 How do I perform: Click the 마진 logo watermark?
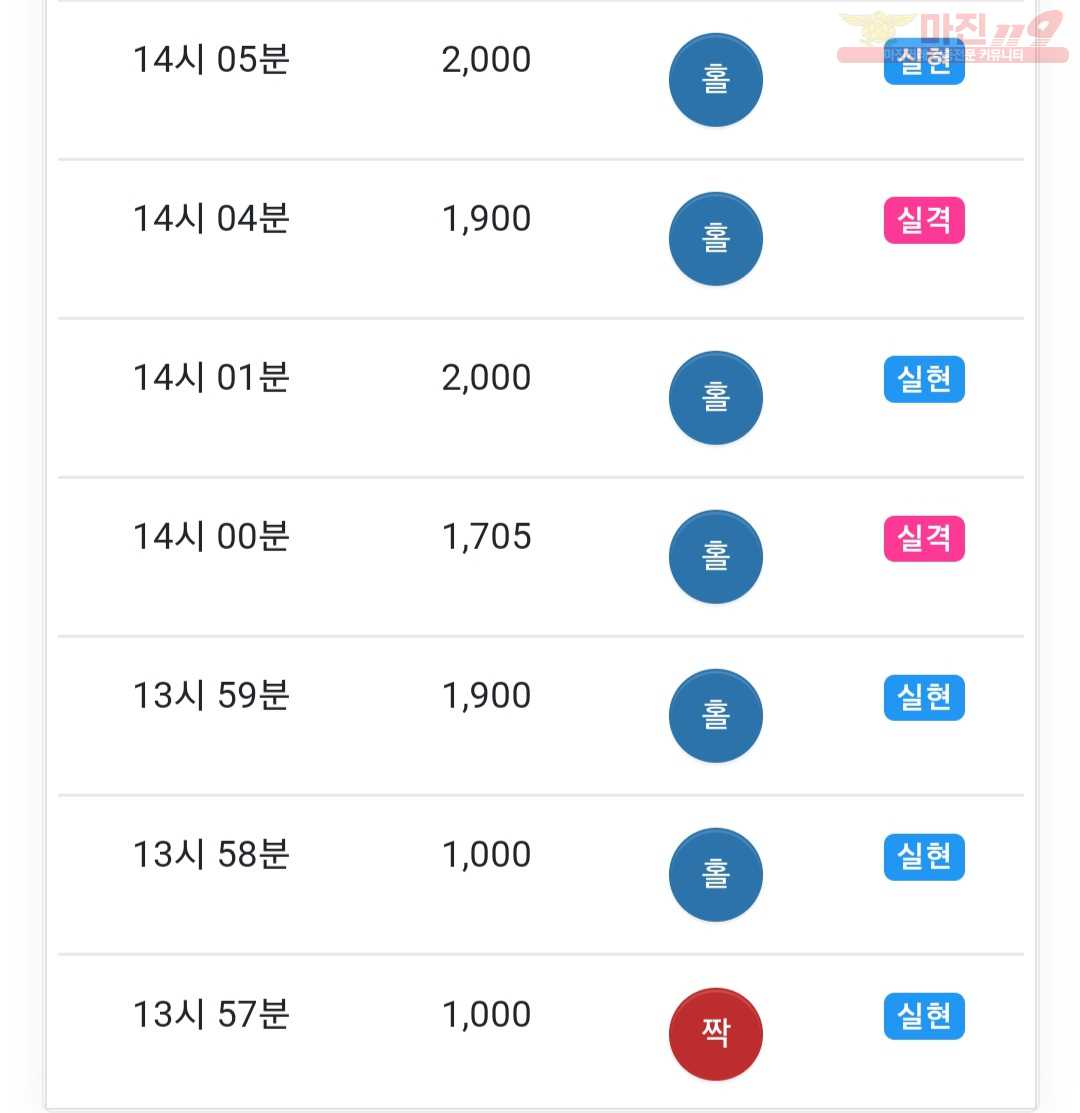click(953, 35)
